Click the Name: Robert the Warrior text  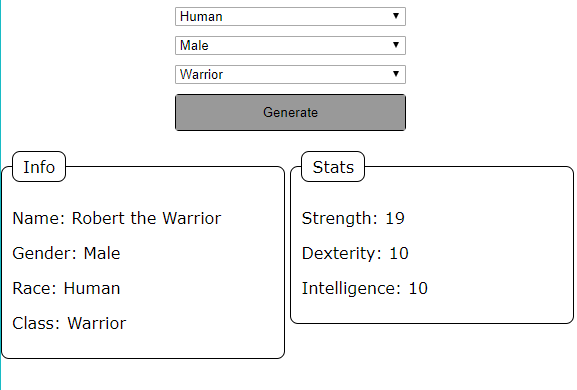point(117,218)
